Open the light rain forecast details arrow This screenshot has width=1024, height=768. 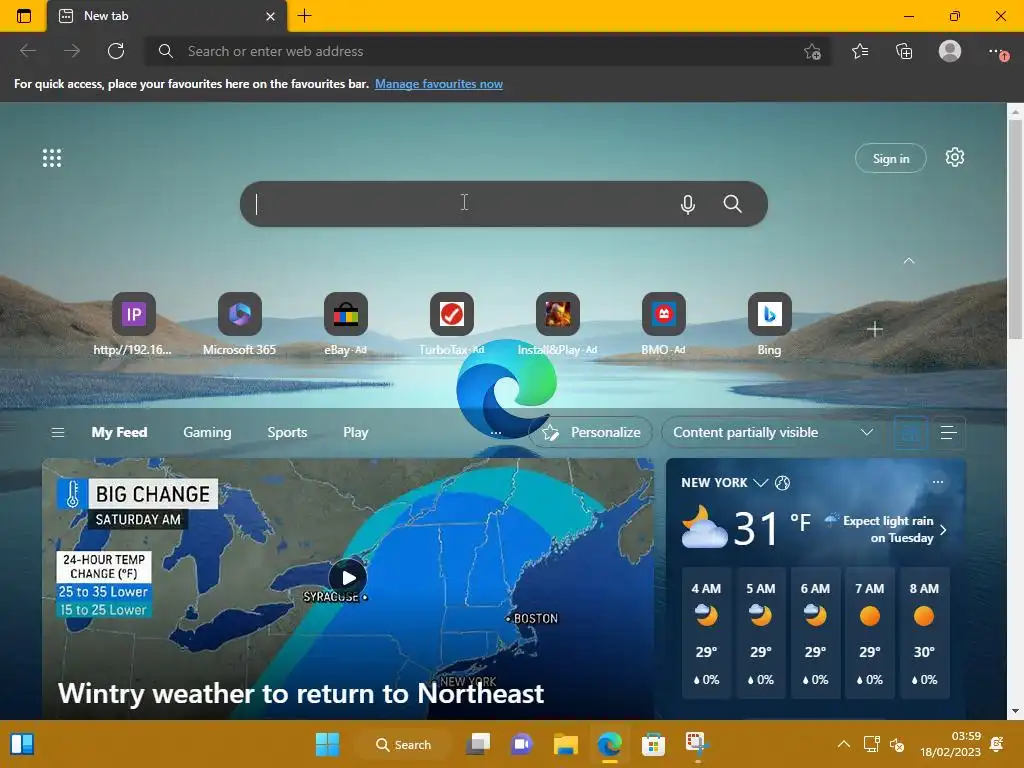tap(943, 530)
